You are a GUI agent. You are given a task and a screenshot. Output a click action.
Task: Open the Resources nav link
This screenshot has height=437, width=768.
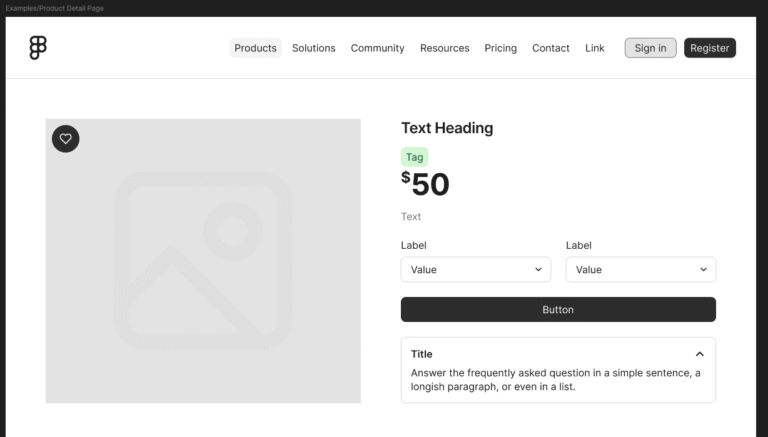click(444, 48)
